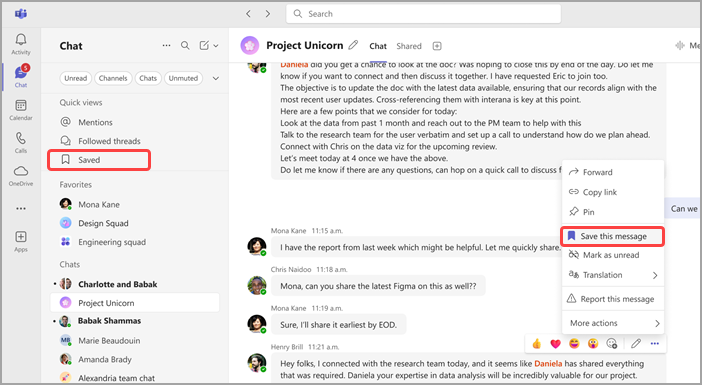React with red heart emoji

[x=556, y=344]
